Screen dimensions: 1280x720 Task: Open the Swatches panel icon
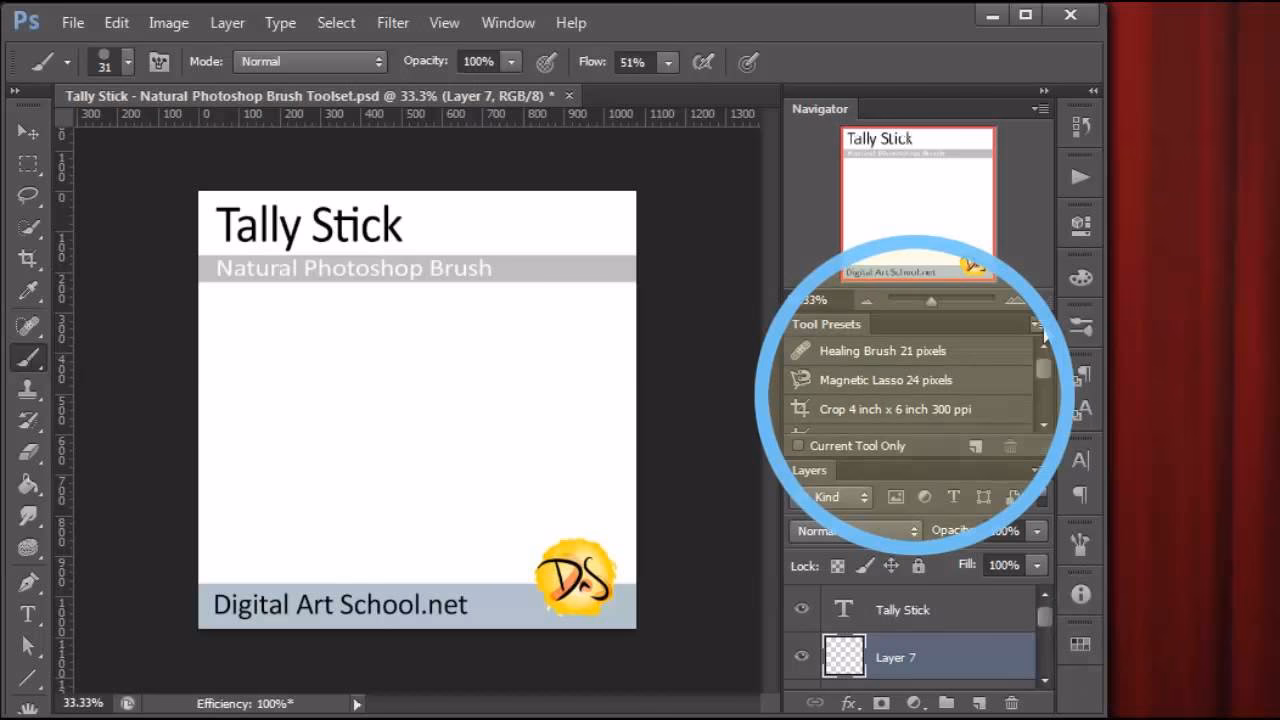[1080, 276]
